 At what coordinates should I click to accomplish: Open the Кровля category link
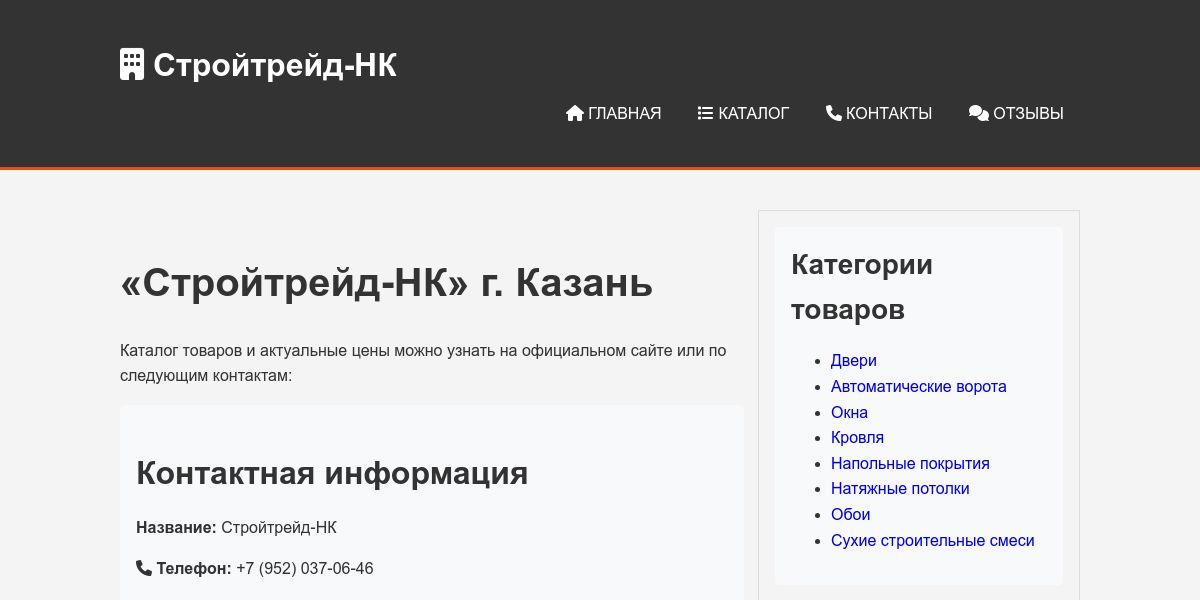coord(858,437)
